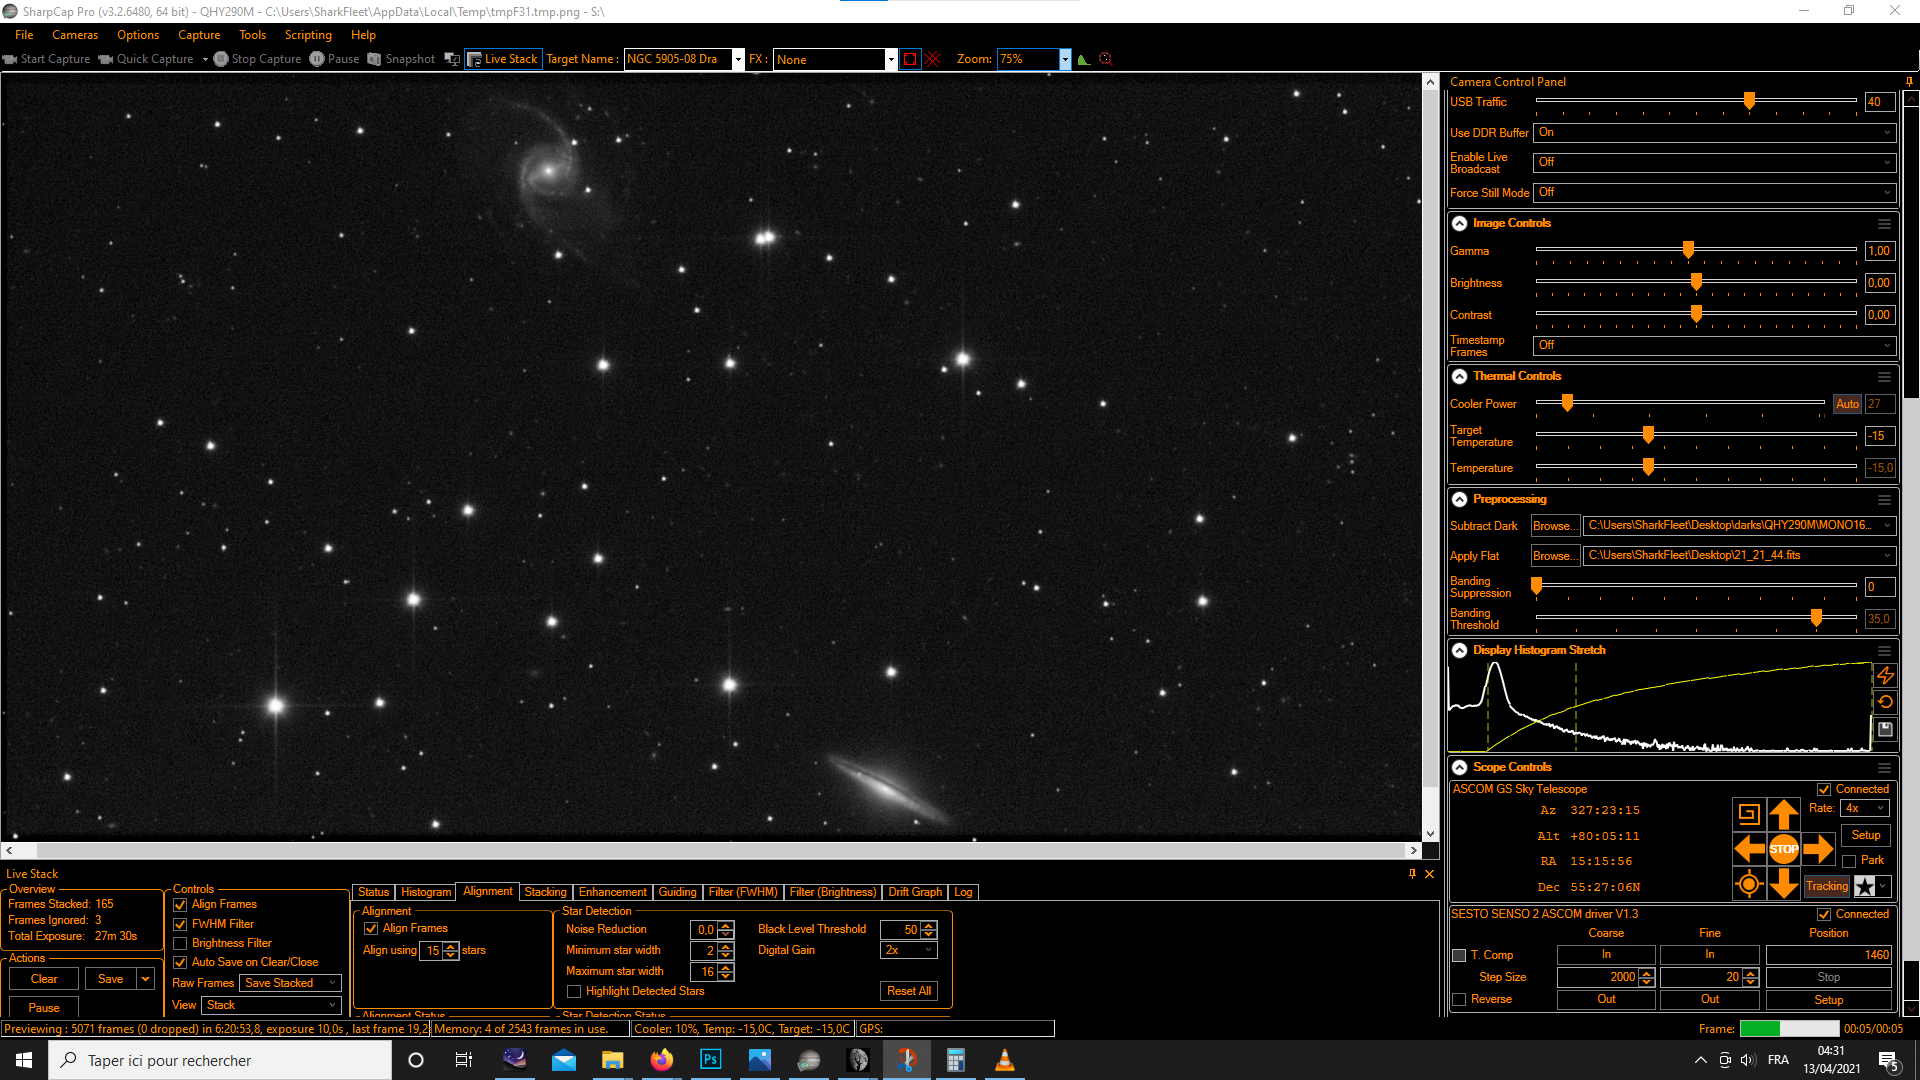Click the crosshair target icon in Scope Controls

click(x=1748, y=884)
